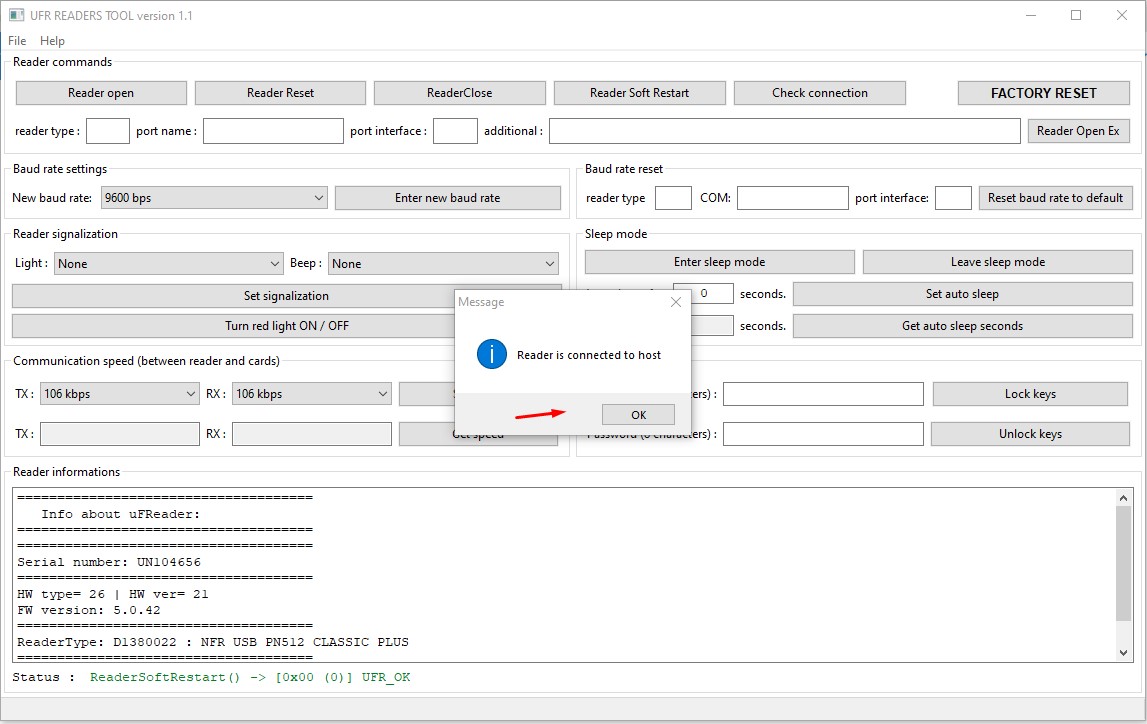Image resolution: width=1147 pixels, height=724 pixels.
Task: Click the Enter sleep mode button
Action: point(720,262)
